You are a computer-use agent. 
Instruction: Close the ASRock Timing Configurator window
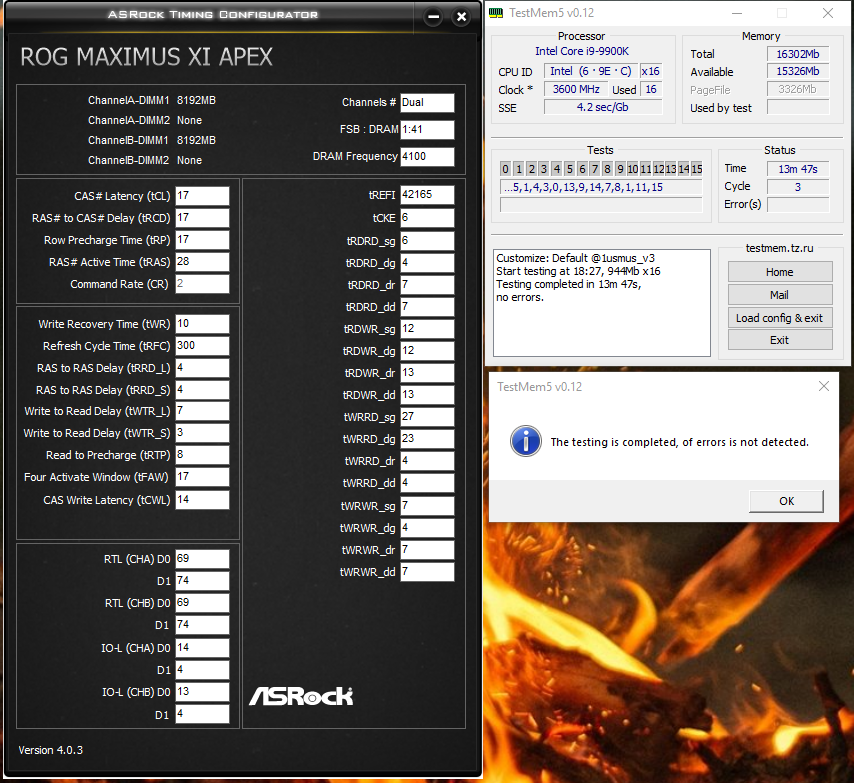tap(461, 17)
